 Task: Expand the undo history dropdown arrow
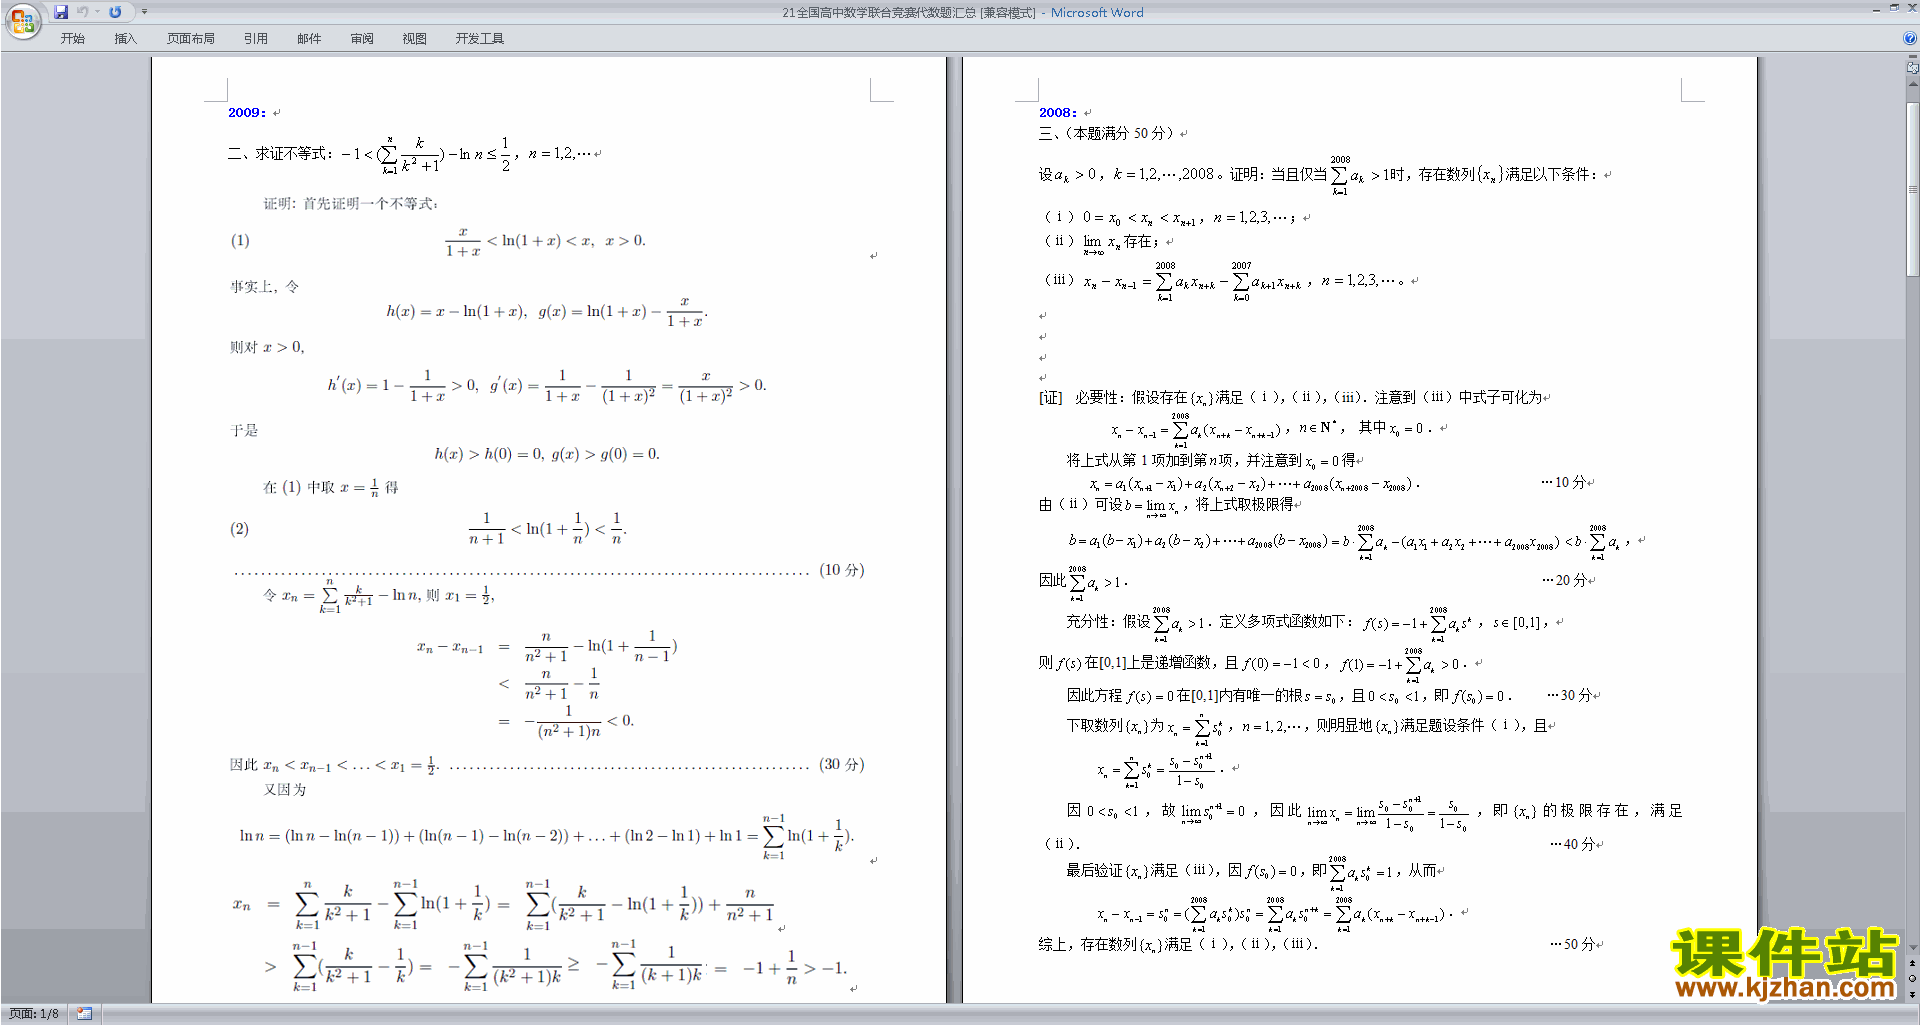pos(97,12)
